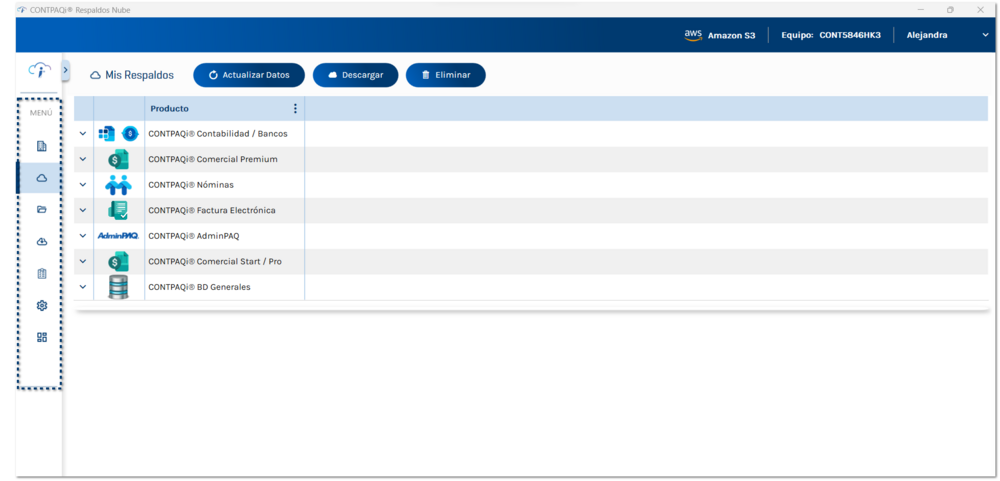Select CONTPAQi® Factura Electrónica text
This screenshot has height=481, width=1000.
click(212, 211)
